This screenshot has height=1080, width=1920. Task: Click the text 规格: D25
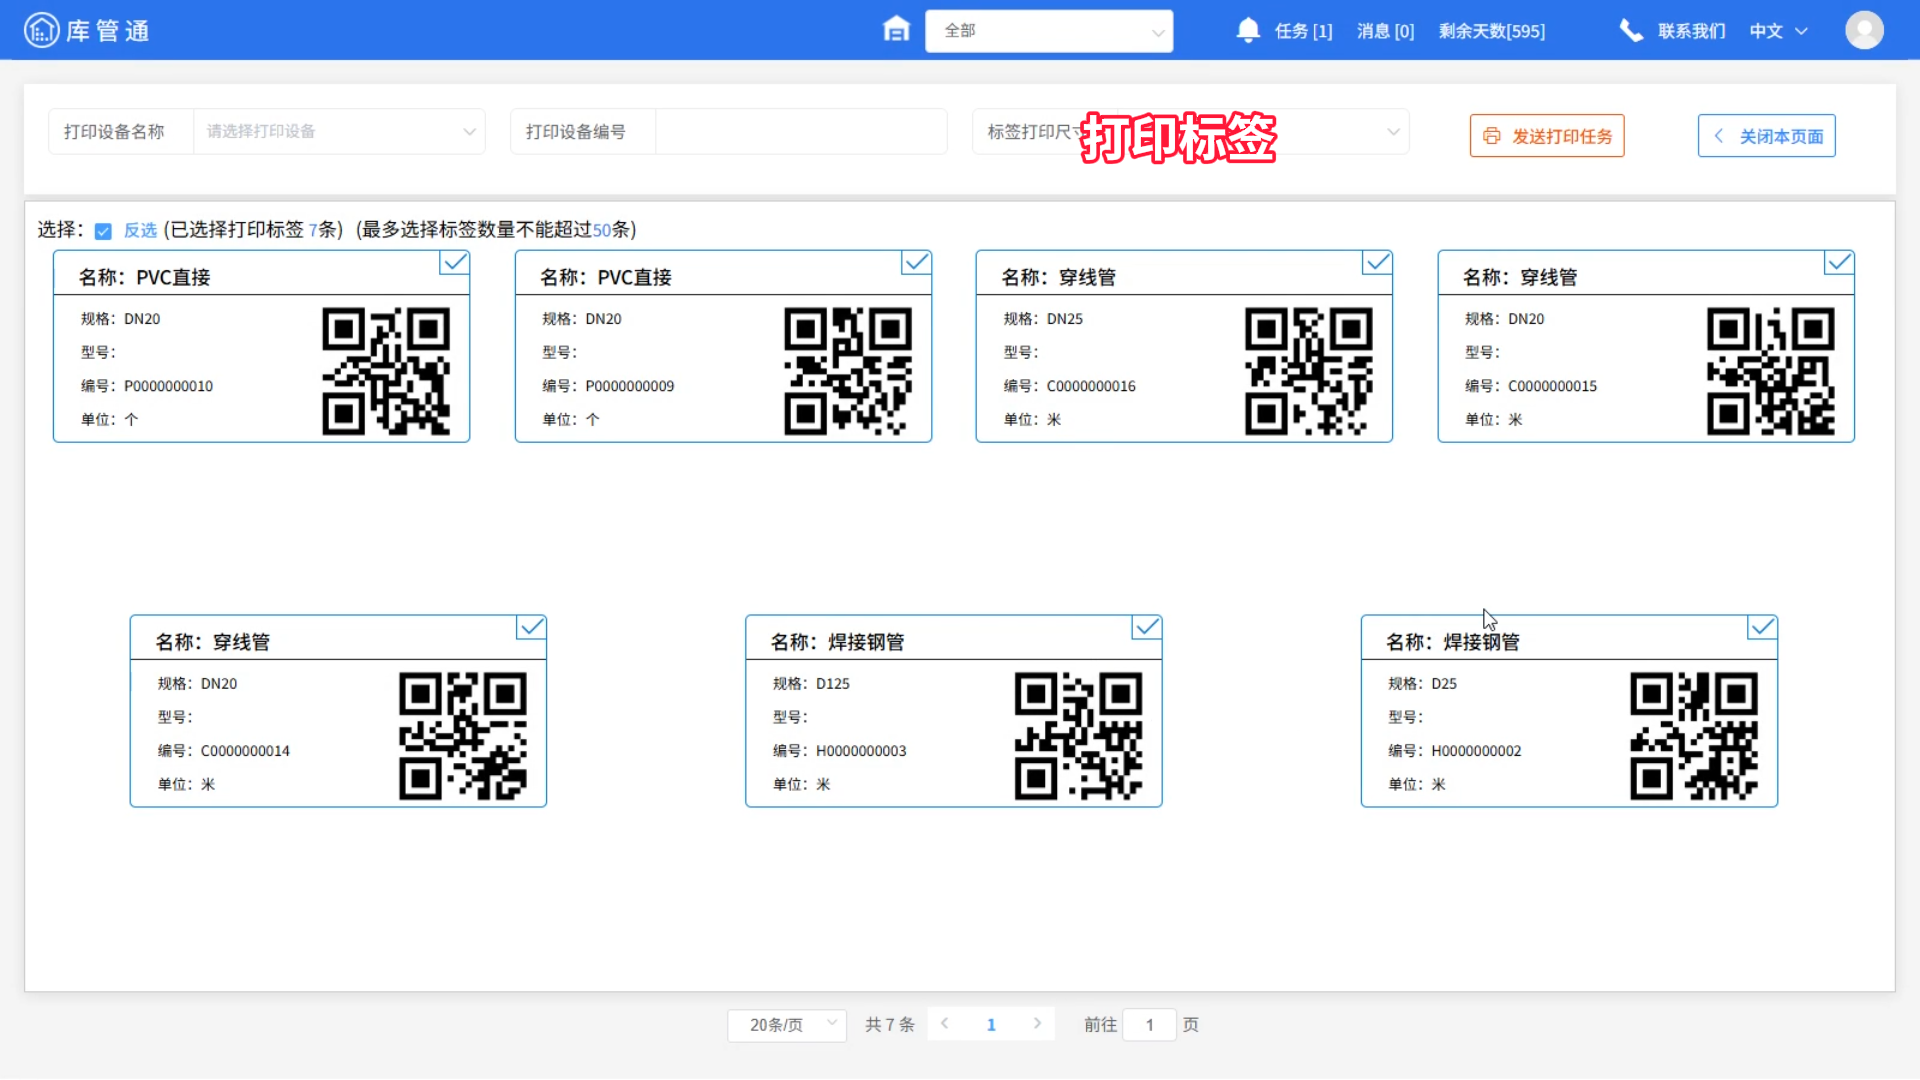point(1422,684)
